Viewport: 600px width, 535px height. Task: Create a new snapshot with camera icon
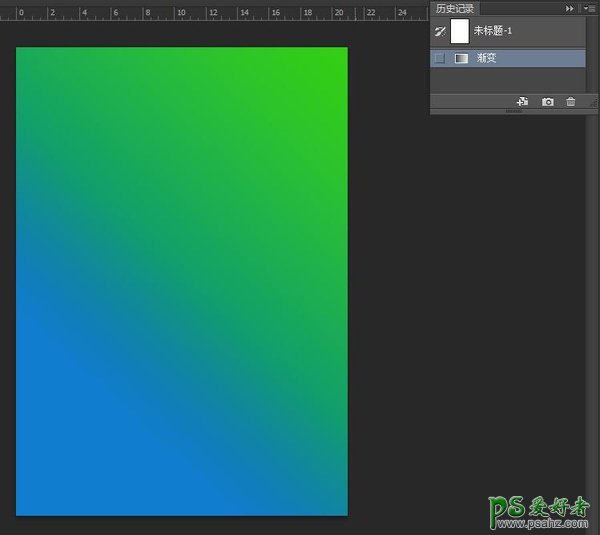548,102
